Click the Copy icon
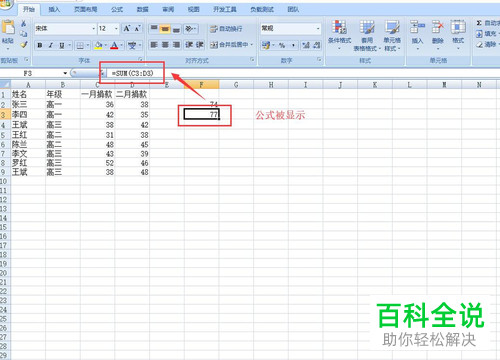Image resolution: width=500 pixels, height=360 pixels. point(23,34)
